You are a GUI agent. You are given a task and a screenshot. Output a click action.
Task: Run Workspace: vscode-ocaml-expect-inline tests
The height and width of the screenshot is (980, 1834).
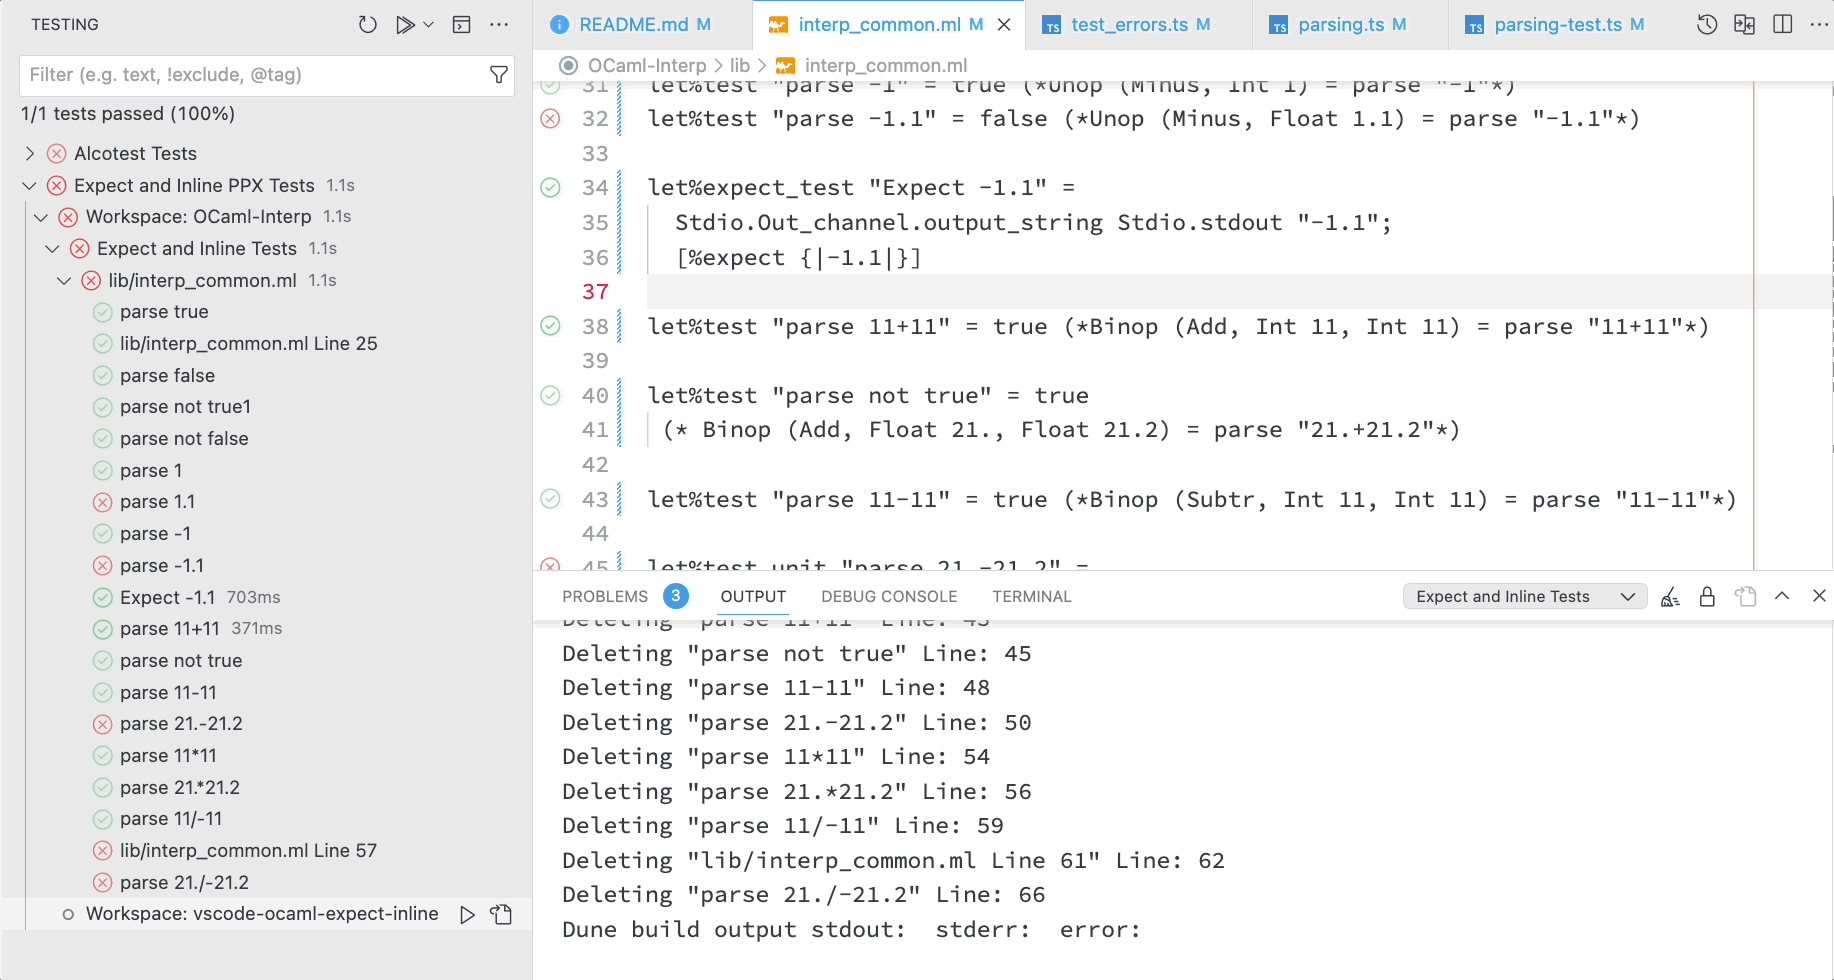coord(466,913)
